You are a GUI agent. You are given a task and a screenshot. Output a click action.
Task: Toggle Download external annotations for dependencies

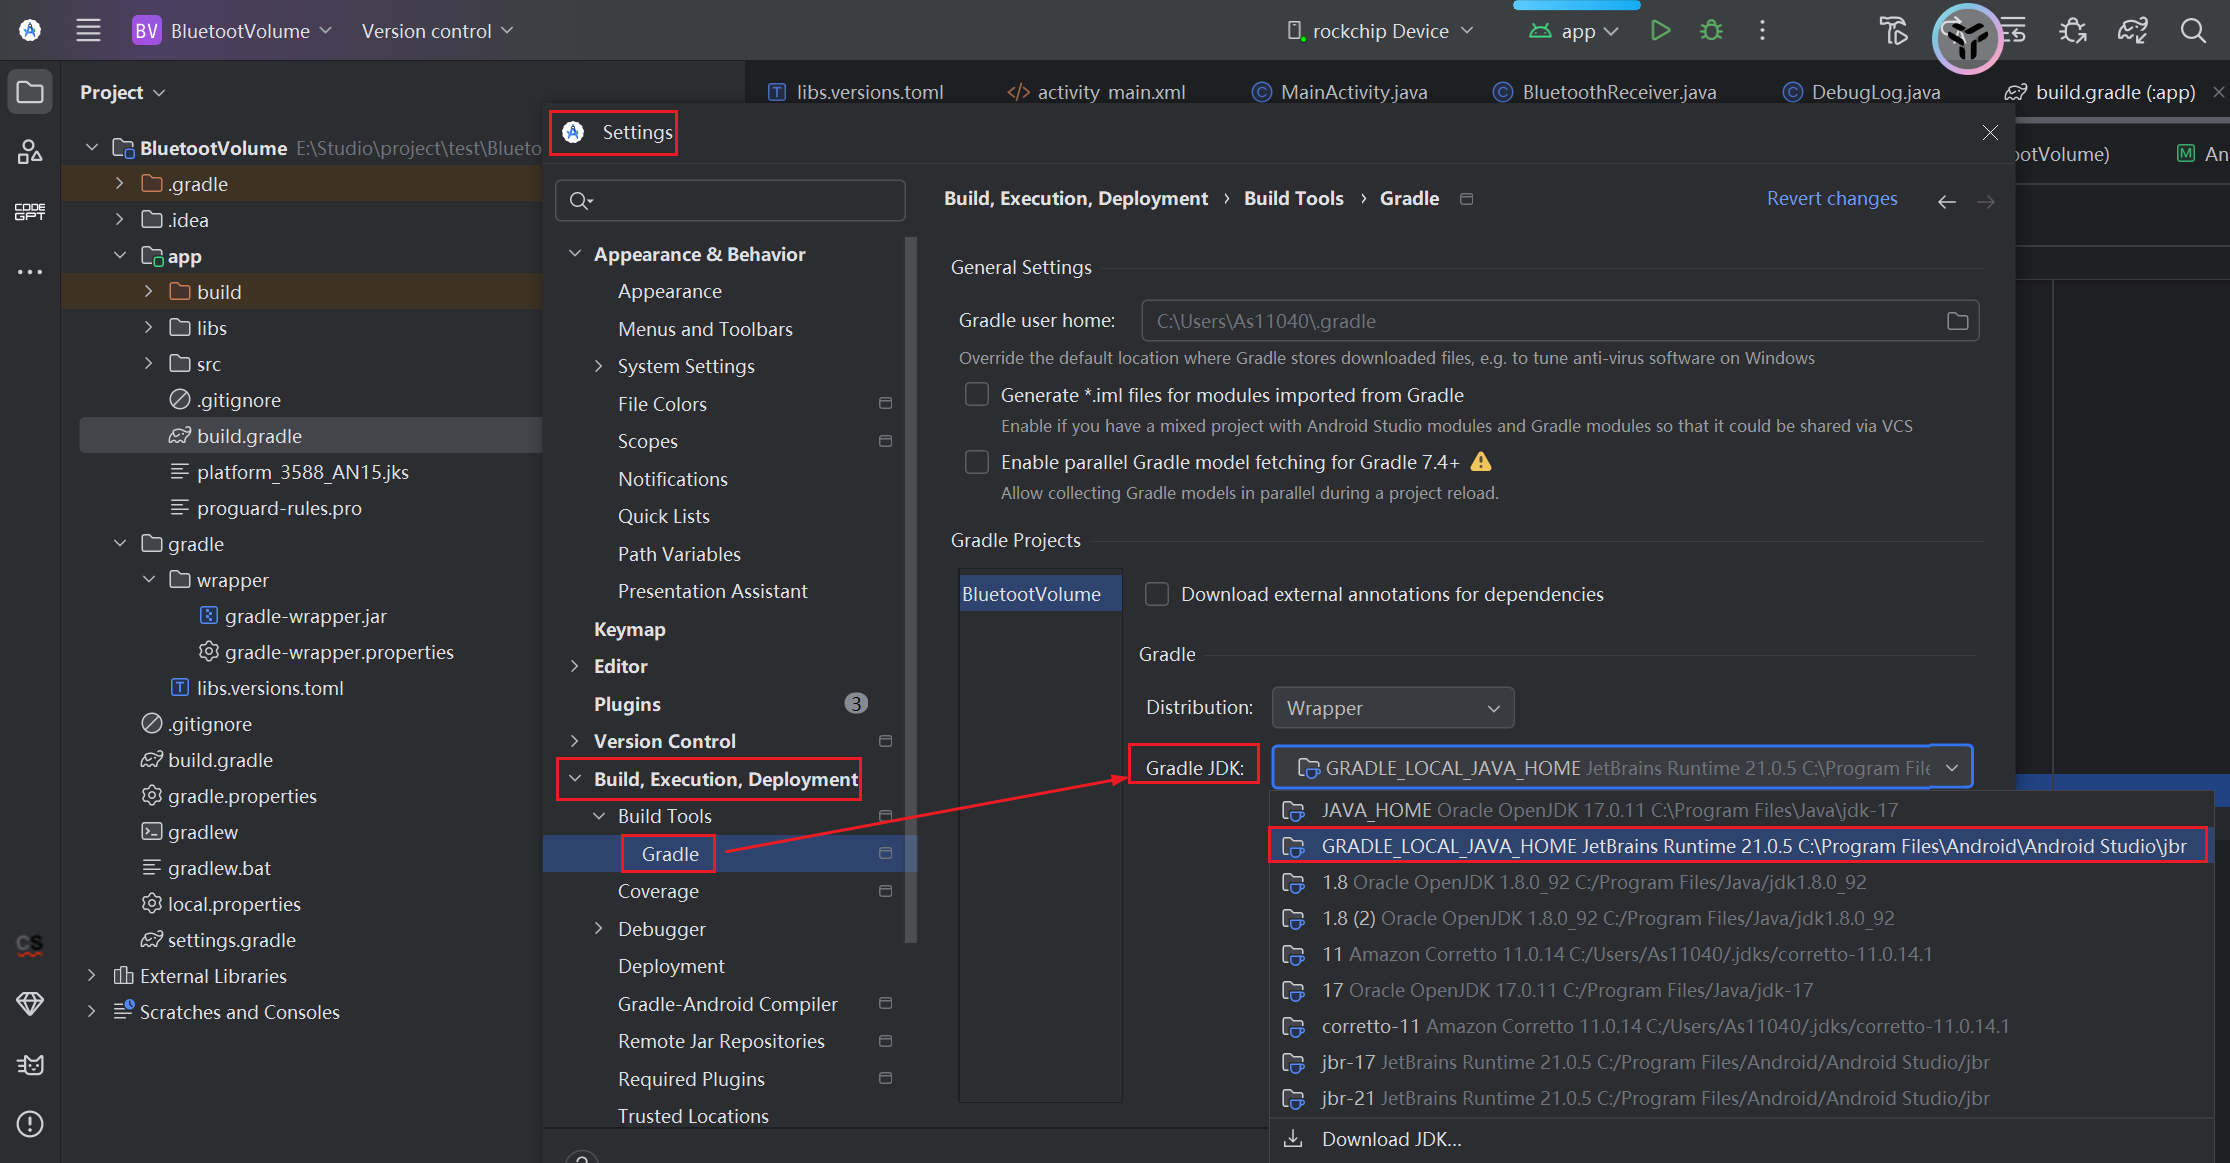(1157, 594)
